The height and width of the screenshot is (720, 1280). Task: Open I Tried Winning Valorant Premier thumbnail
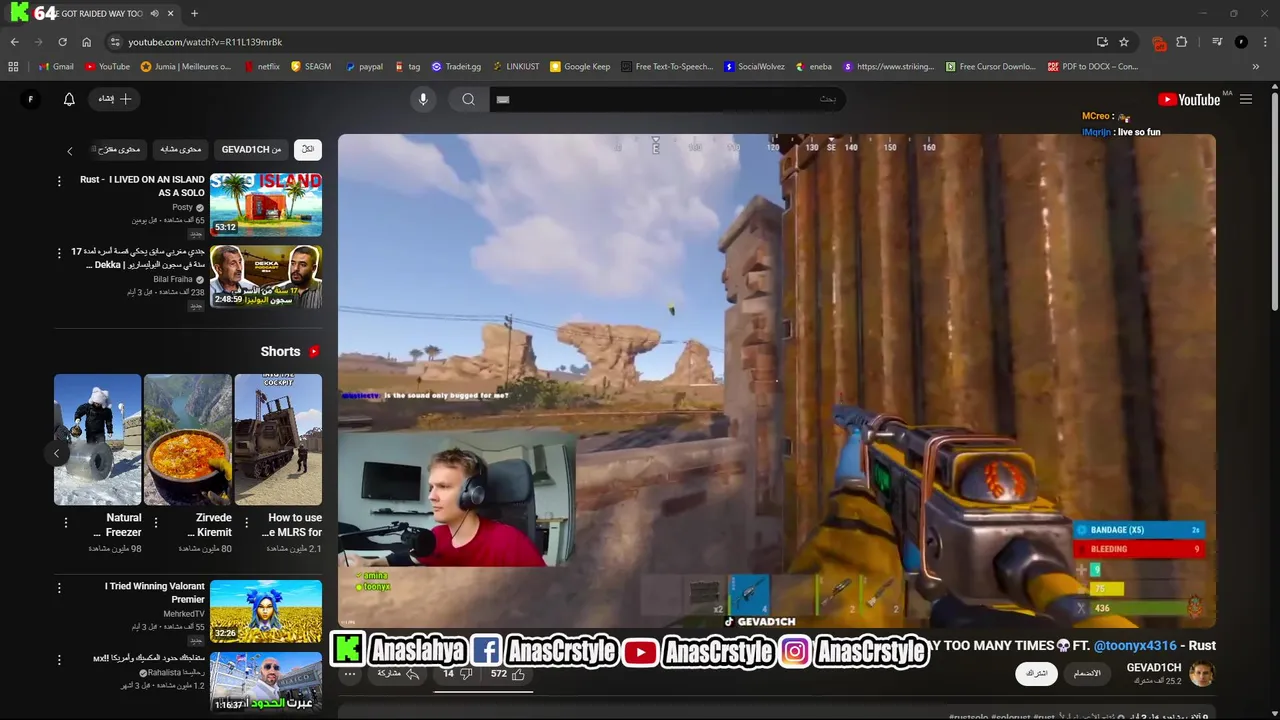tap(266, 611)
